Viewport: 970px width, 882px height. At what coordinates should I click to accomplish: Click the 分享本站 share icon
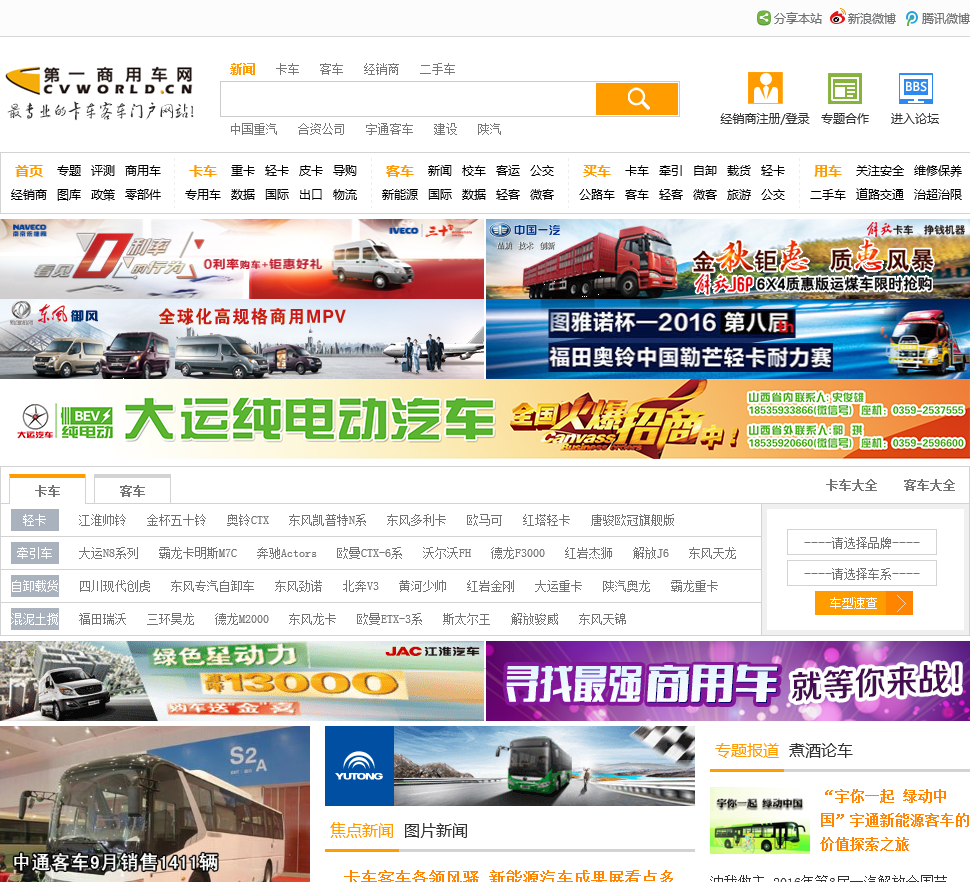[x=764, y=18]
